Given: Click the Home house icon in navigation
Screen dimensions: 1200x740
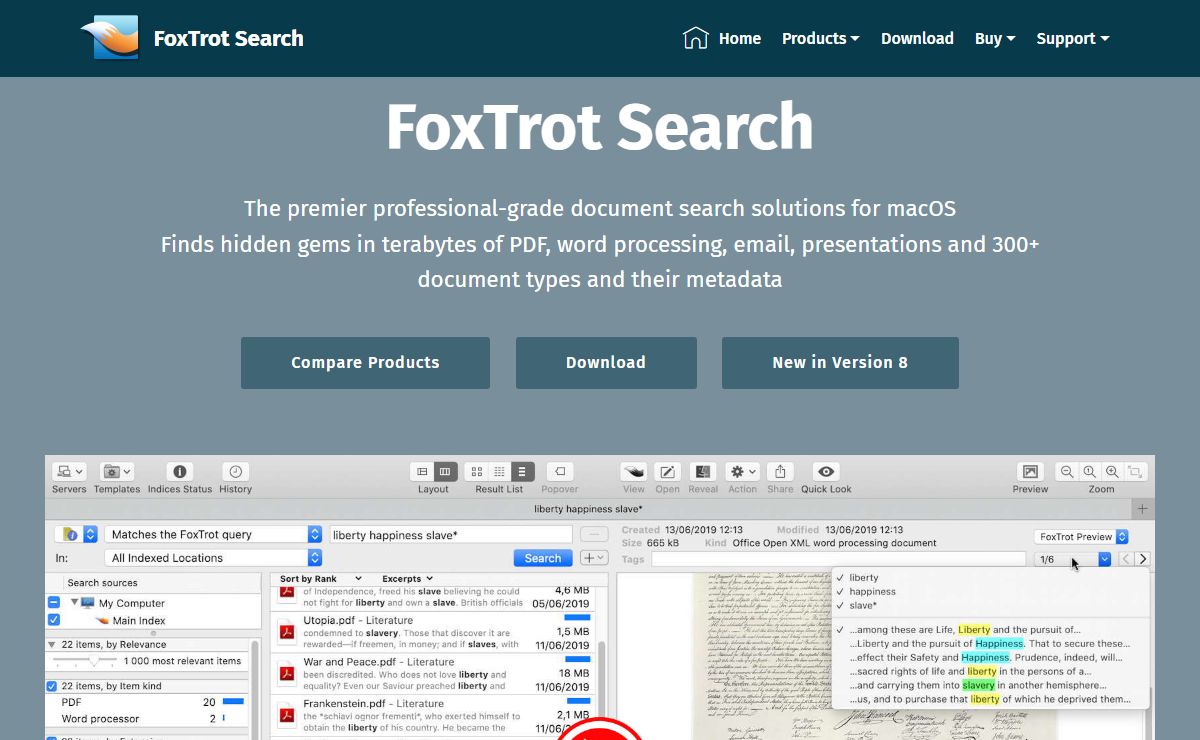Looking at the screenshot, I should click(695, 38).
